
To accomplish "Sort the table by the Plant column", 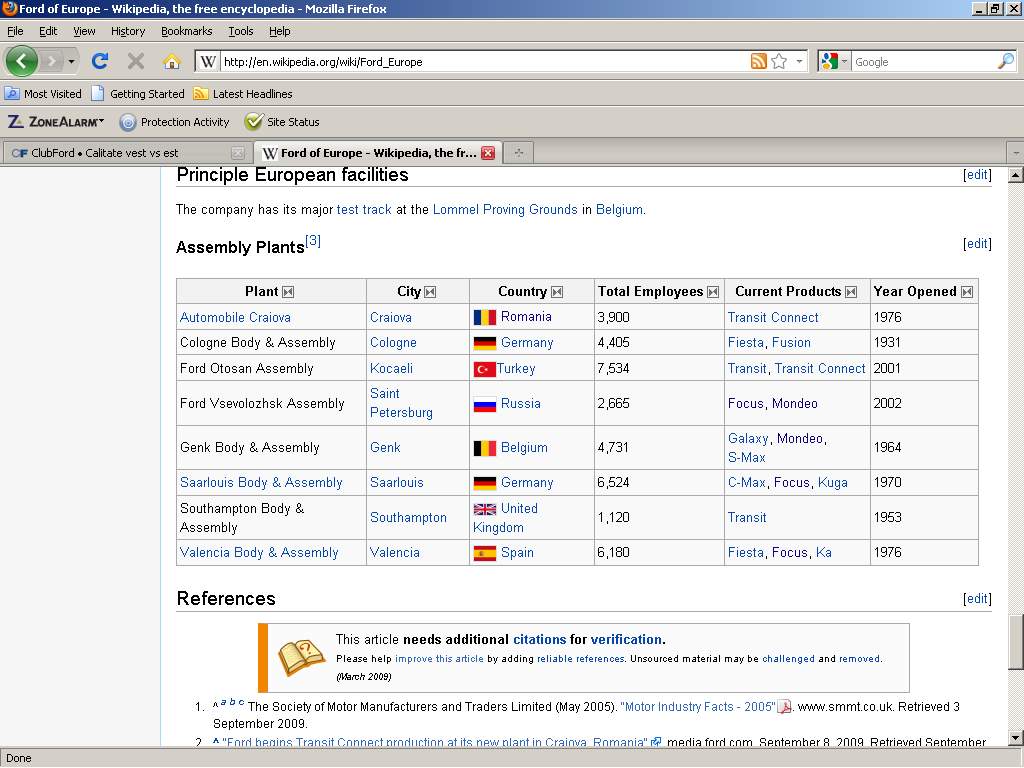I will (288, 292).
